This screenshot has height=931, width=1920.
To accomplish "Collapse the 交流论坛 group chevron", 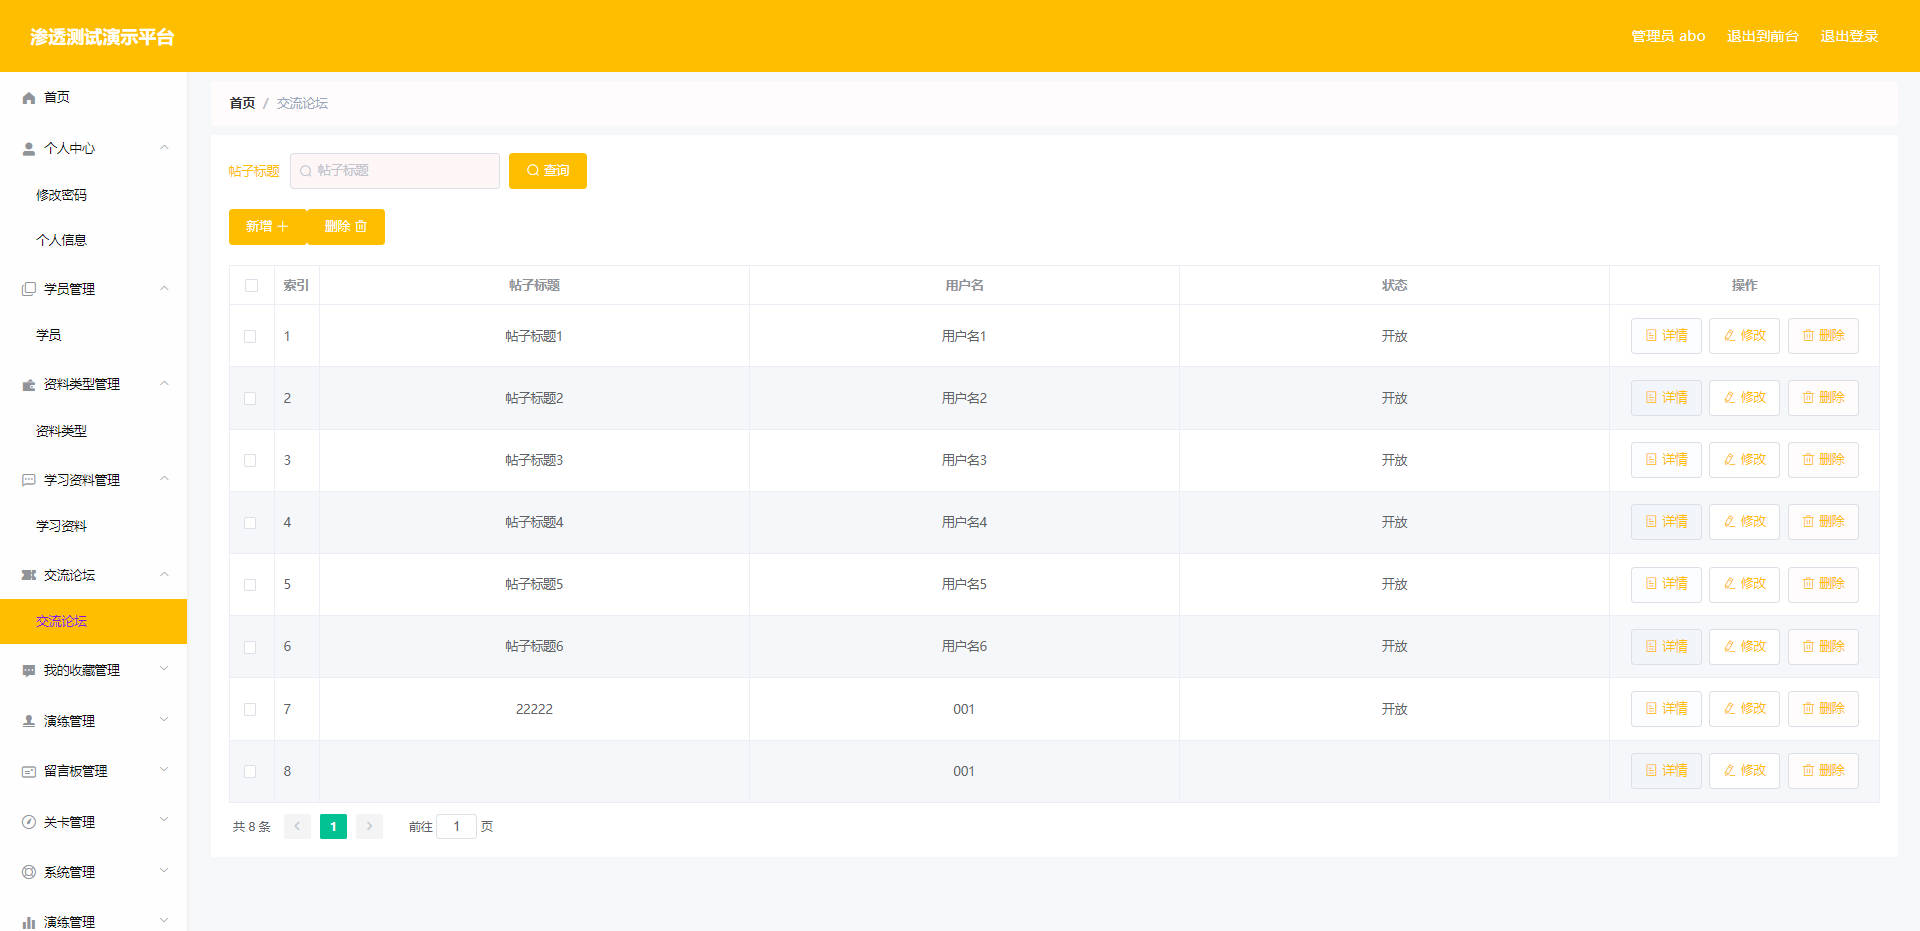I will [164, 575].
